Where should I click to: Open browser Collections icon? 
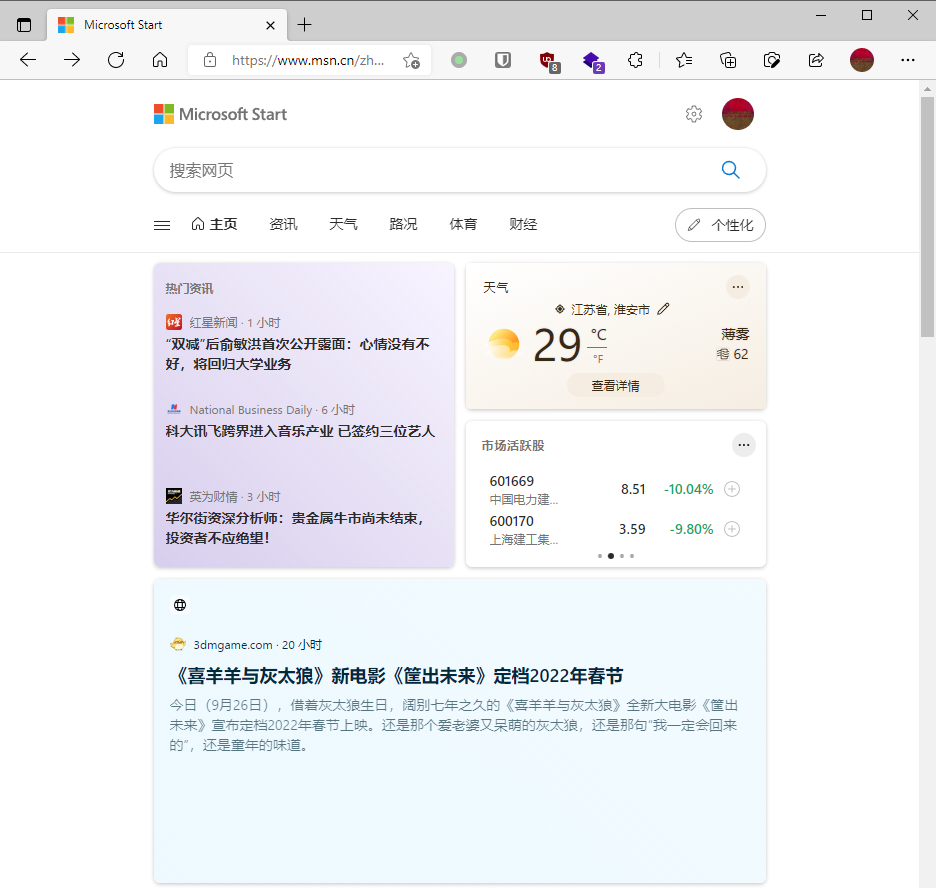point(728,60)
